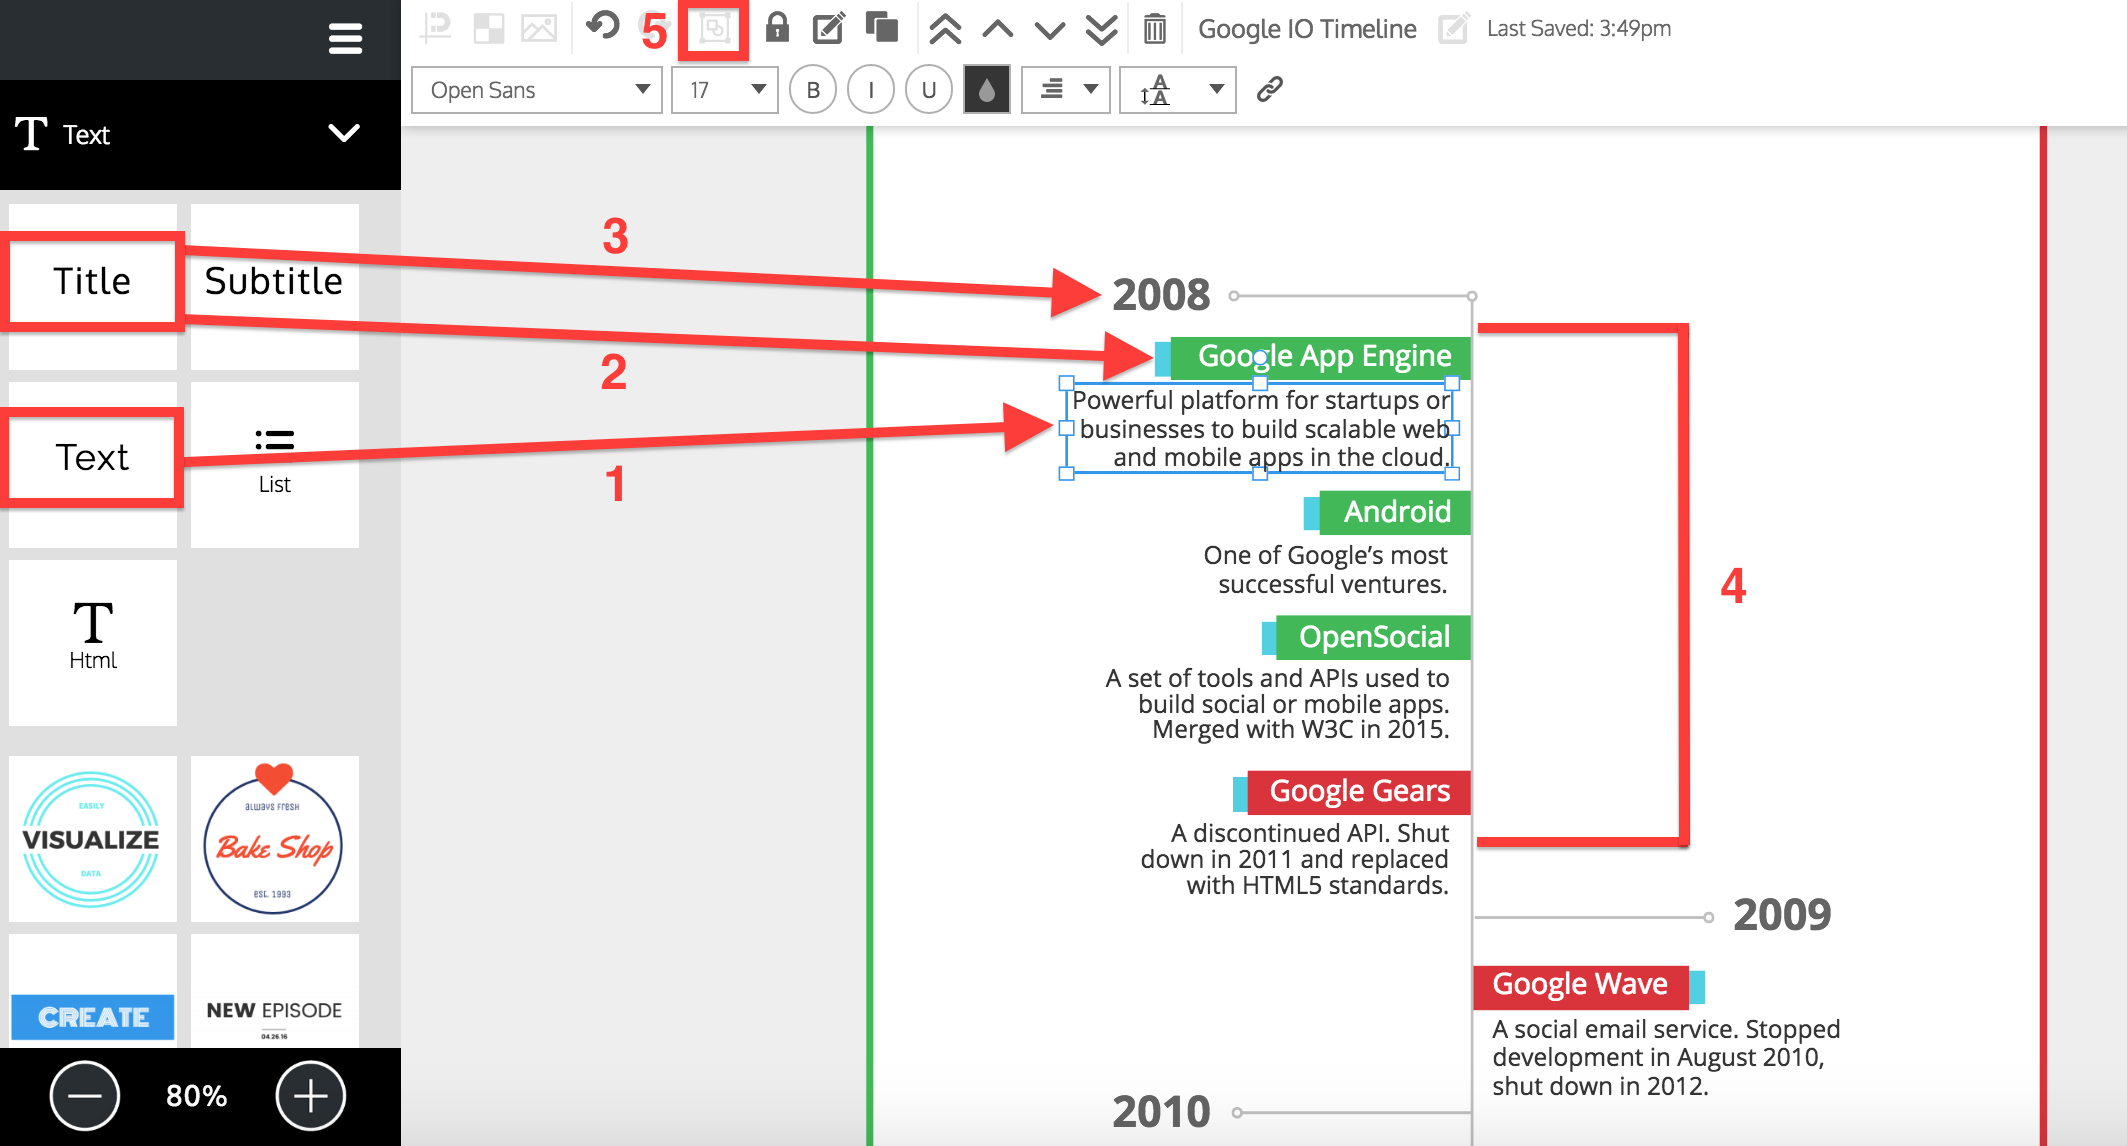
Task: Open the hamburger menu
Action: tap(345, 39)
